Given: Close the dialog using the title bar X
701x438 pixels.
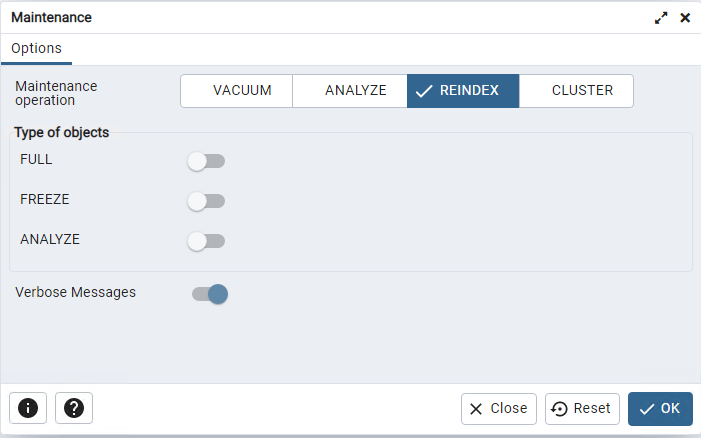Looking at the screenshot, I should click(x=685, y=18).
